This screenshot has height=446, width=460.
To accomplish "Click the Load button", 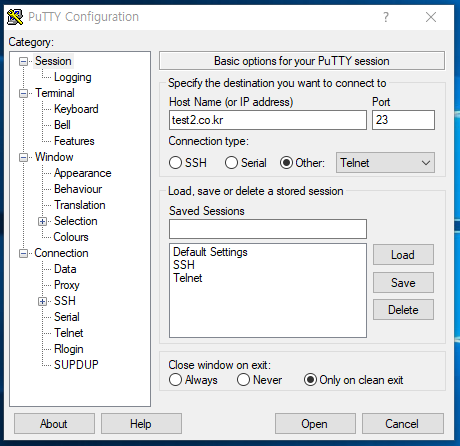I will coord(403,255).
